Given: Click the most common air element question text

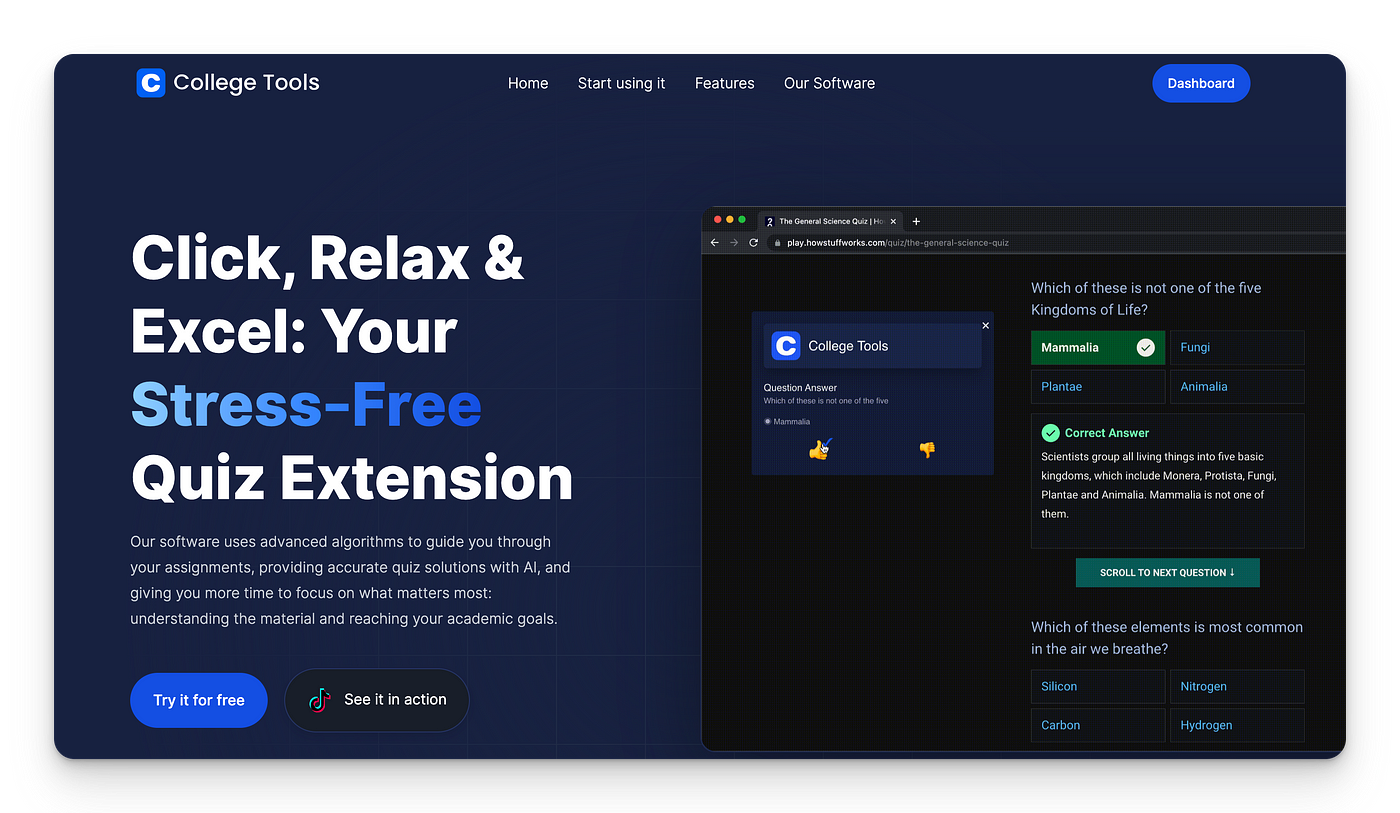Looking at the screenshot, I should pyautogui.click(x=1167, y=638).
